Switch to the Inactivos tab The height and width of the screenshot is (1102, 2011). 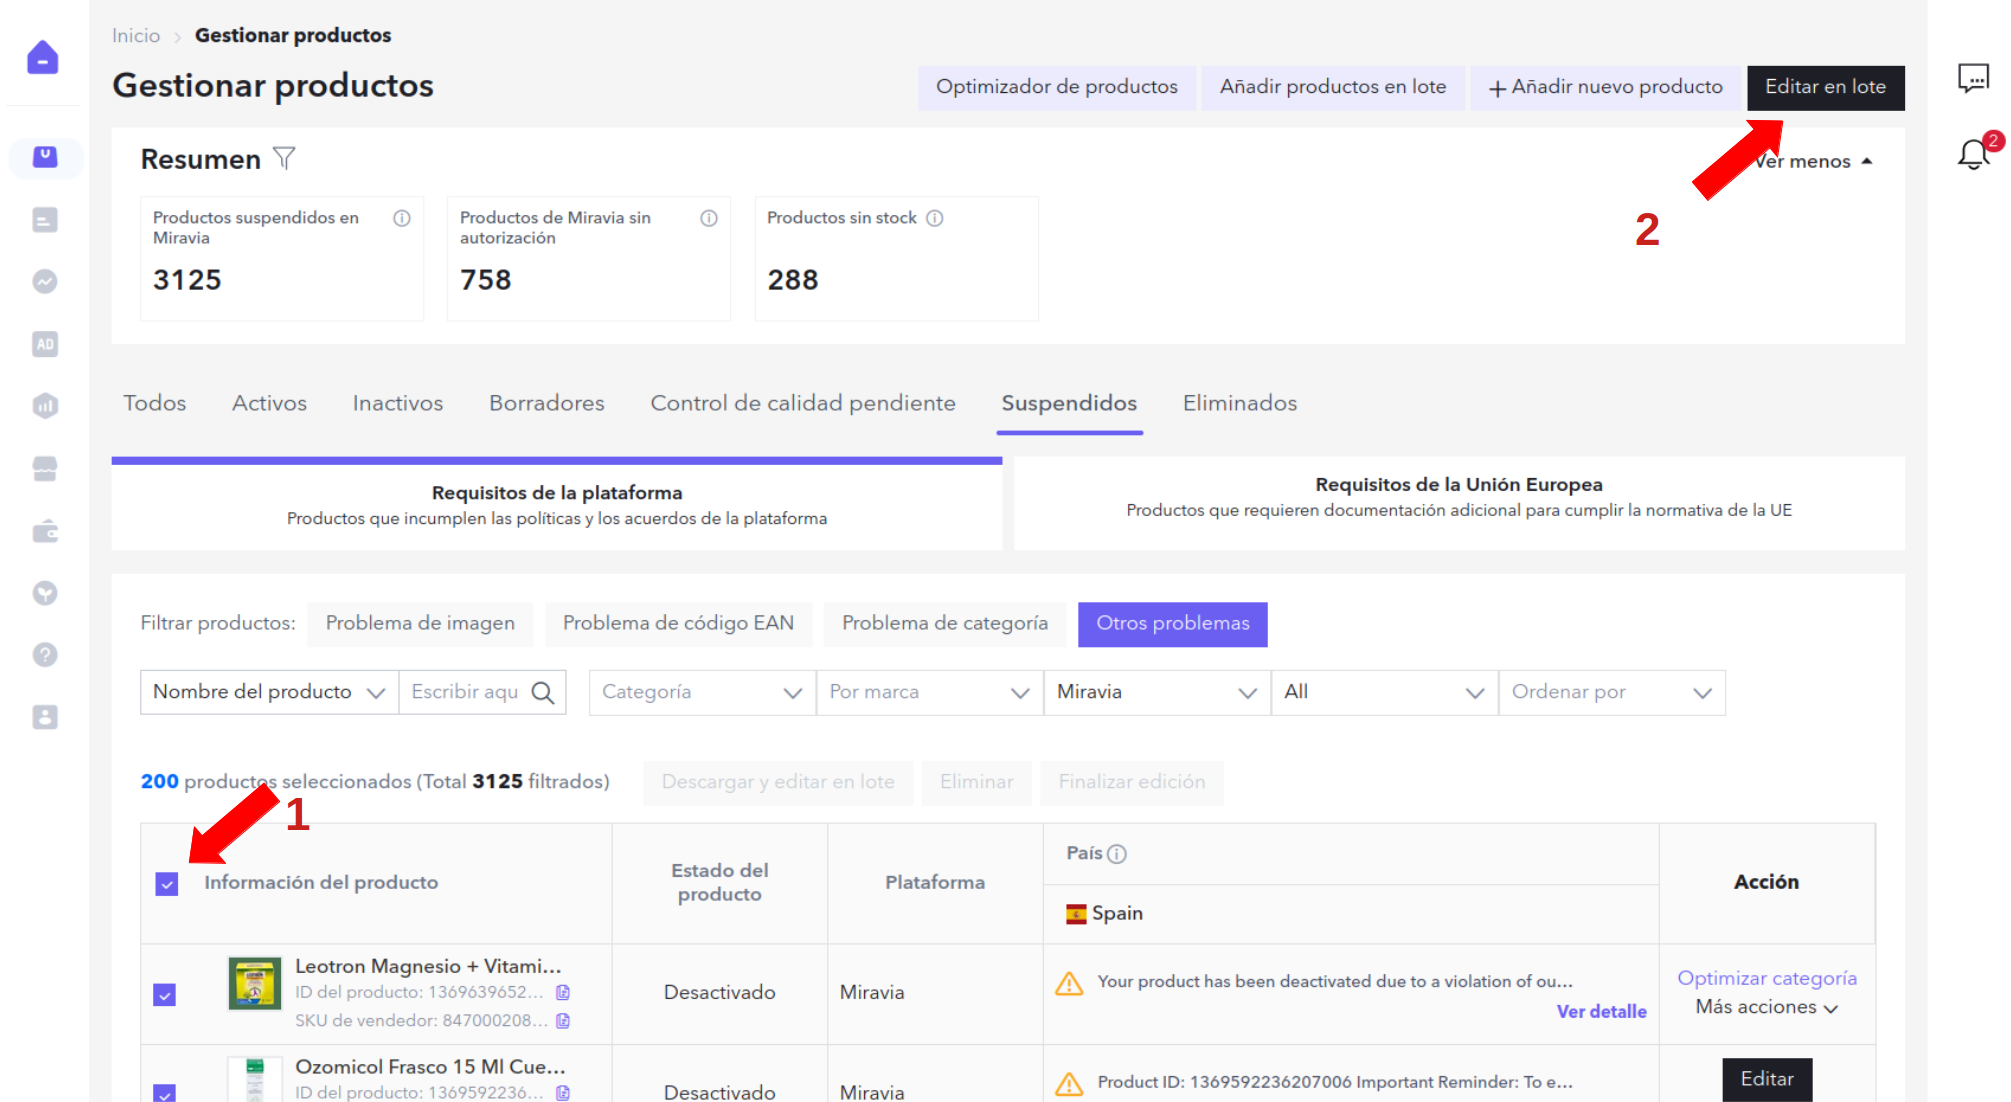coord(398,403)
